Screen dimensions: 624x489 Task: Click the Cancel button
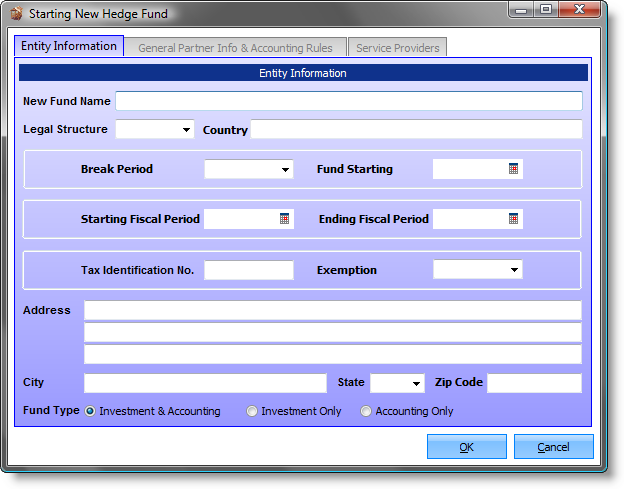click(x=554, y=446)
